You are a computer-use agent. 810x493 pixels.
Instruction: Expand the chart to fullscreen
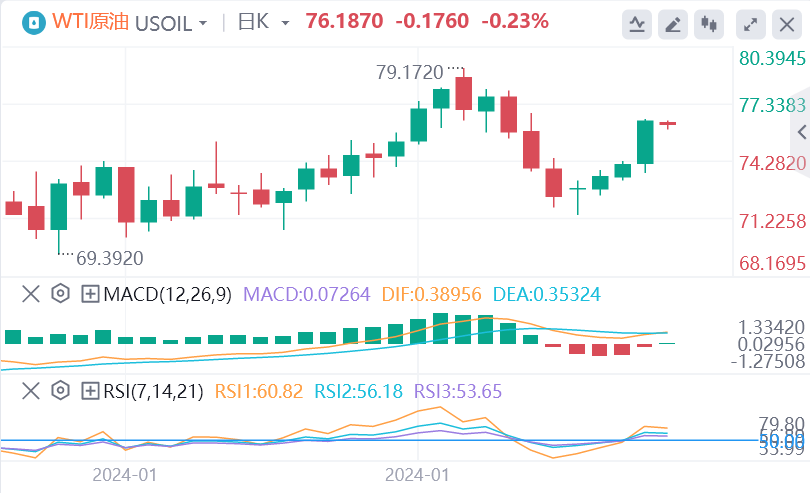pyautogui.click(x=750, y=24)
